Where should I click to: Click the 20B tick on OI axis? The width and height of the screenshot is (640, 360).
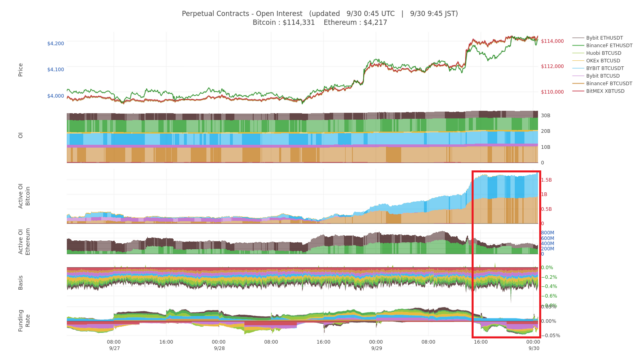coord(545,131)
